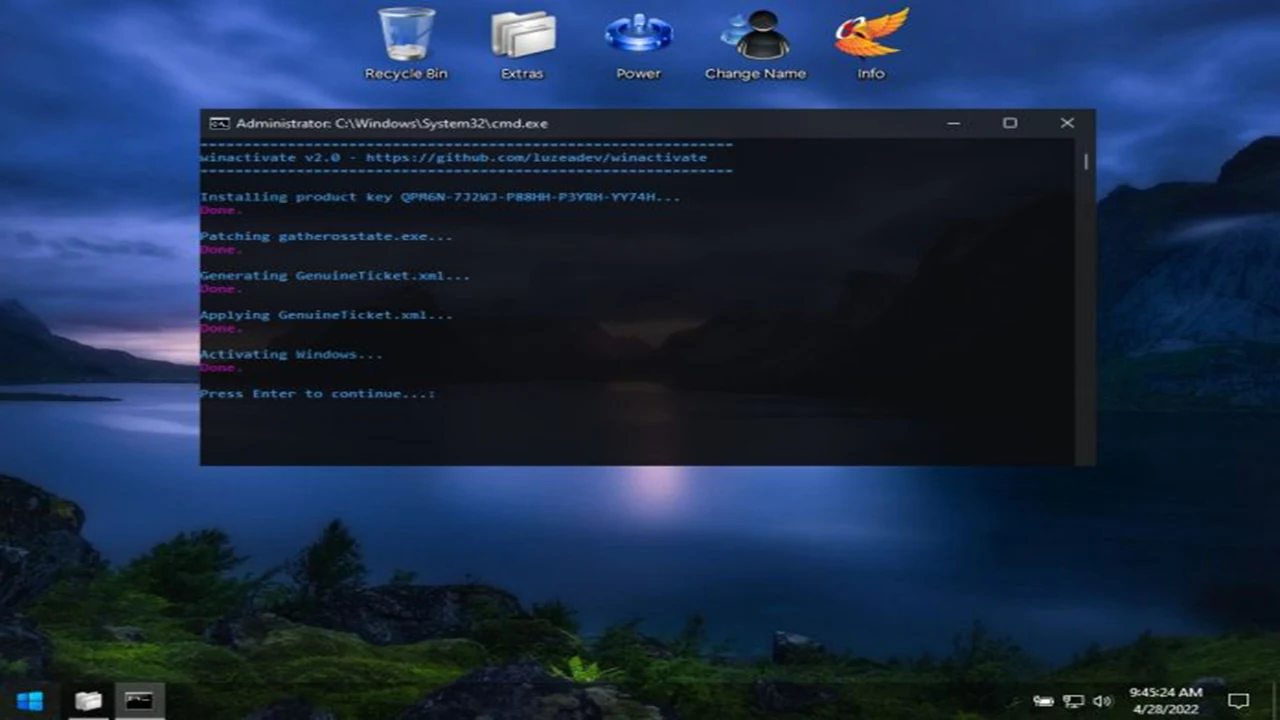1280x720 pixels.
Task: Click the 'Installing product key' line
Action: point(440,197)
